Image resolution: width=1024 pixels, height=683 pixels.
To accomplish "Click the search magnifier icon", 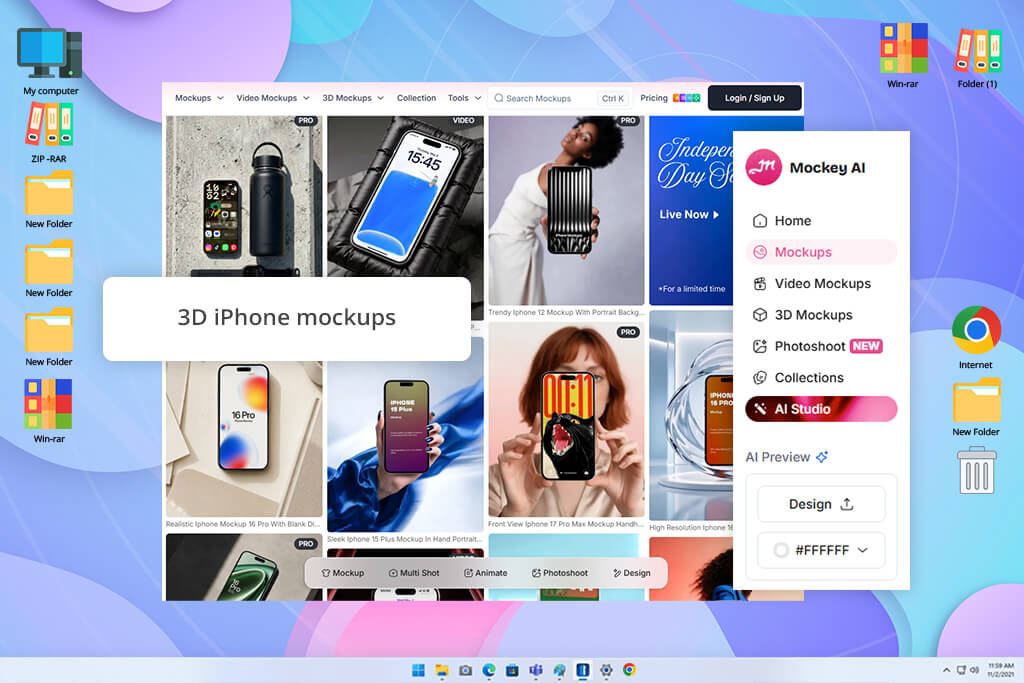I will (499, 98).
